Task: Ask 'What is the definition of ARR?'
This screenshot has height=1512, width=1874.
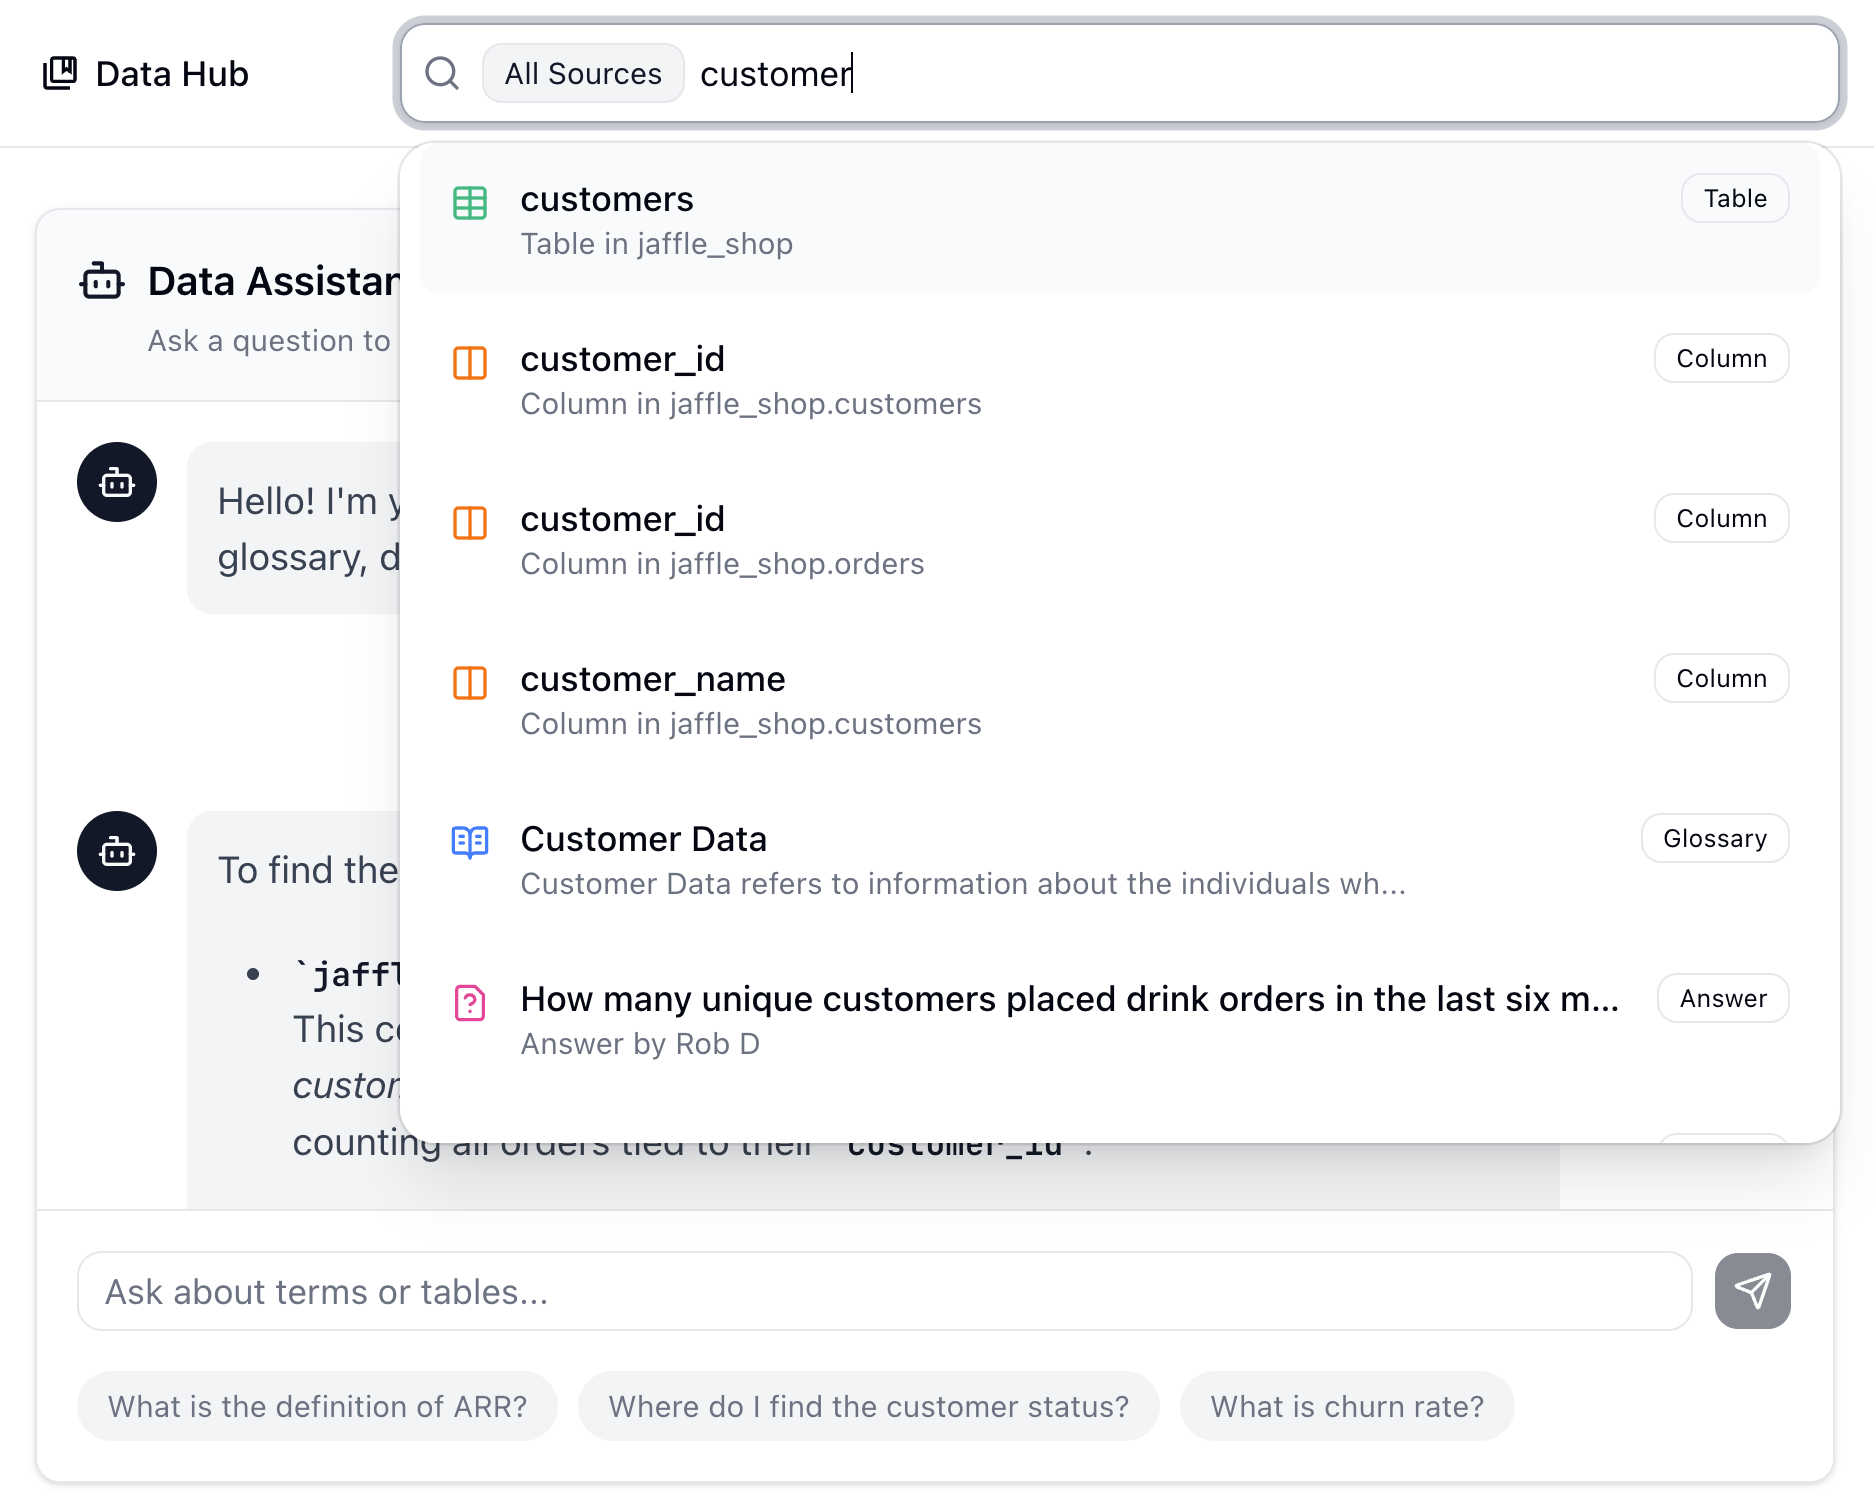Action: 317,1406
